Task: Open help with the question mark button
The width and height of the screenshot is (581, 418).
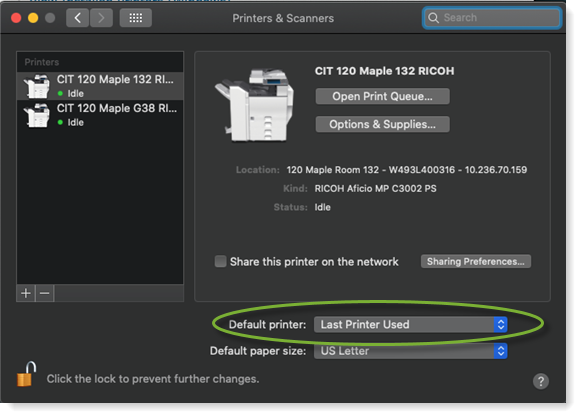Action: point(541,381)
